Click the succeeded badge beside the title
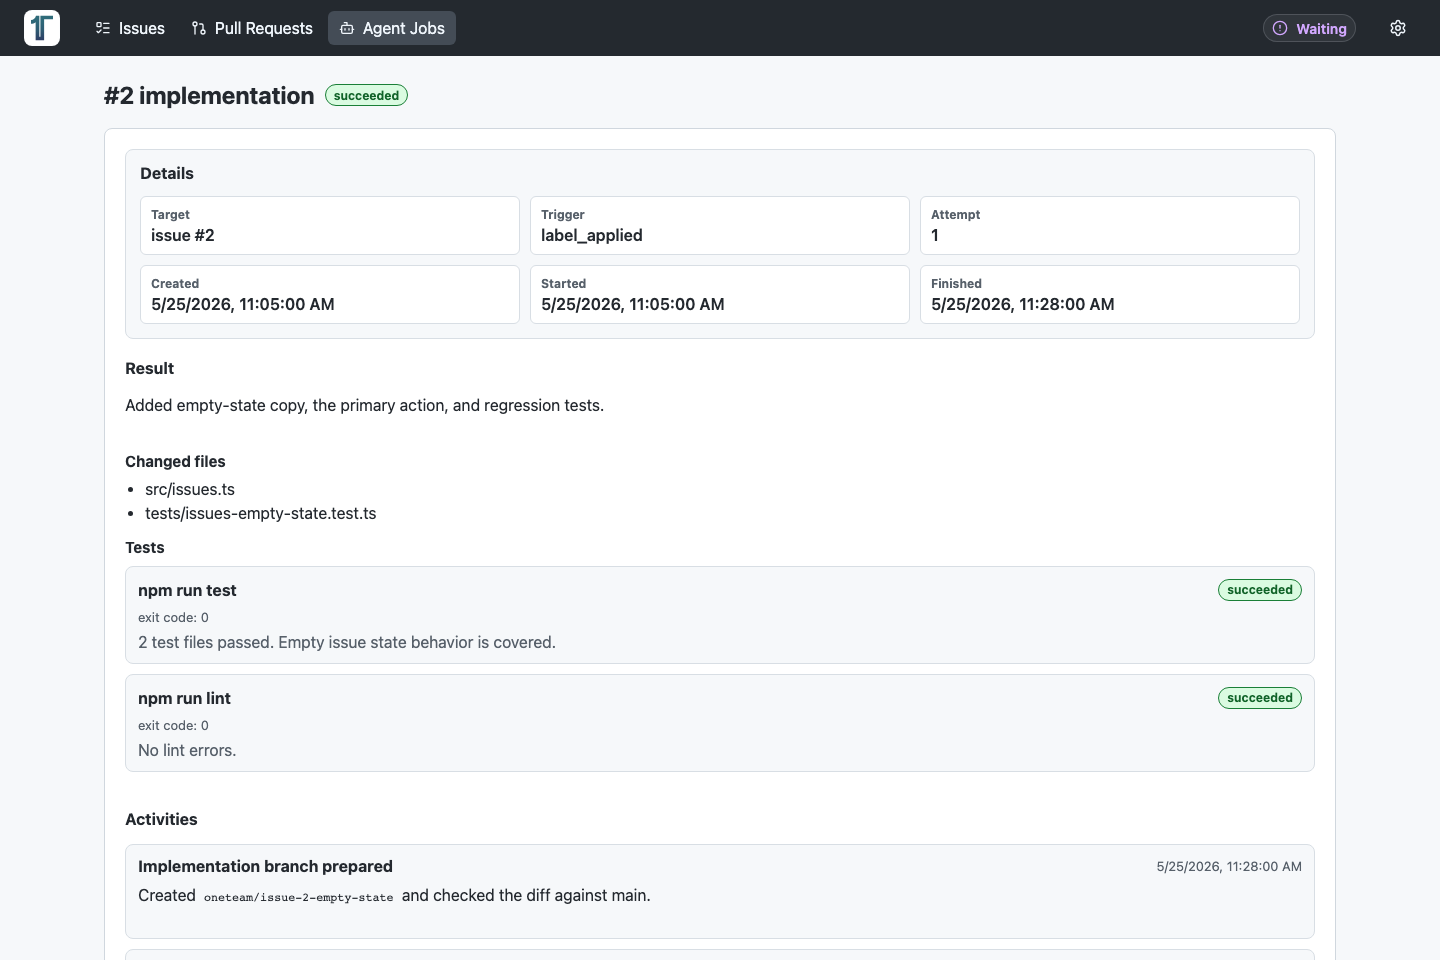This screenshot has height=960, width=1440. coord(366,96)
